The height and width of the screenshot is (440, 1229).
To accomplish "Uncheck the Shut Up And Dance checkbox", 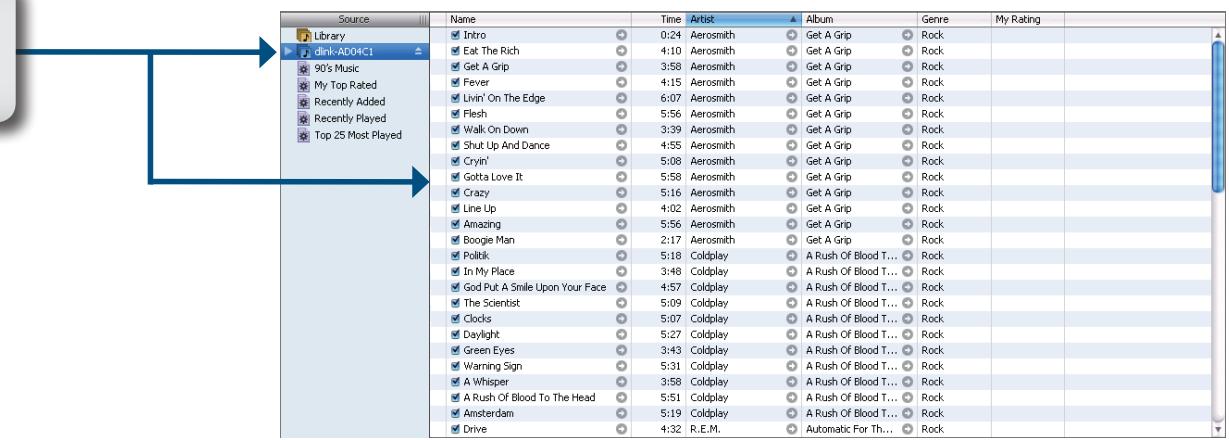I will [456, 145].
